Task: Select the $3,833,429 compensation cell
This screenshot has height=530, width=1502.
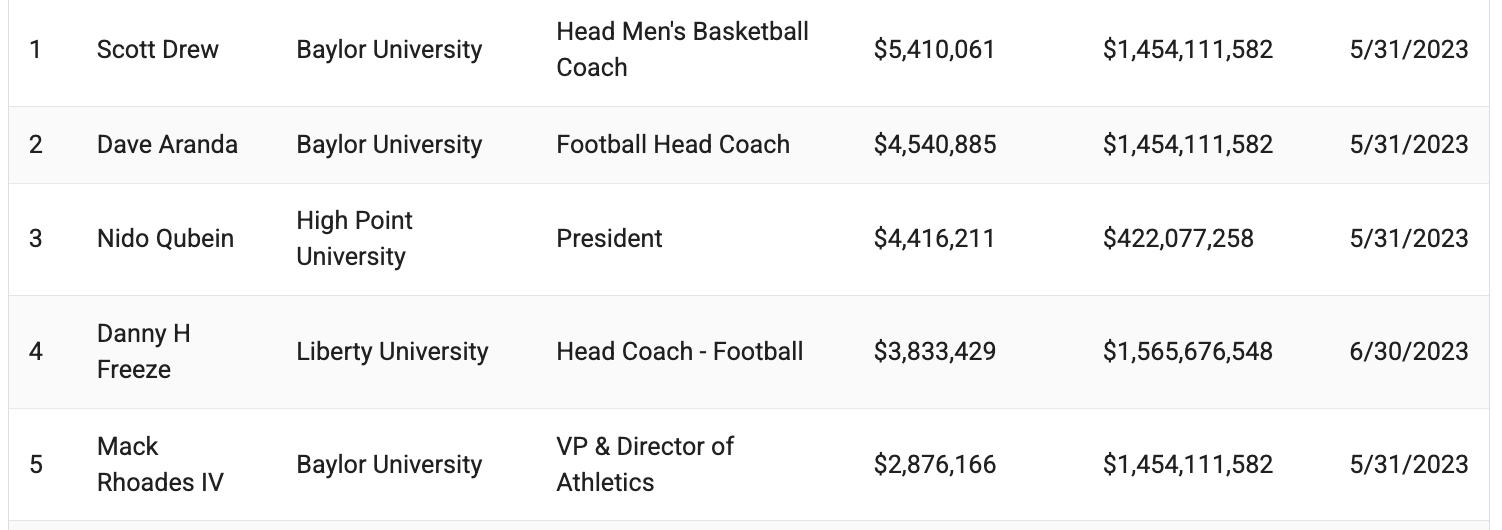Action: (934, 352)
